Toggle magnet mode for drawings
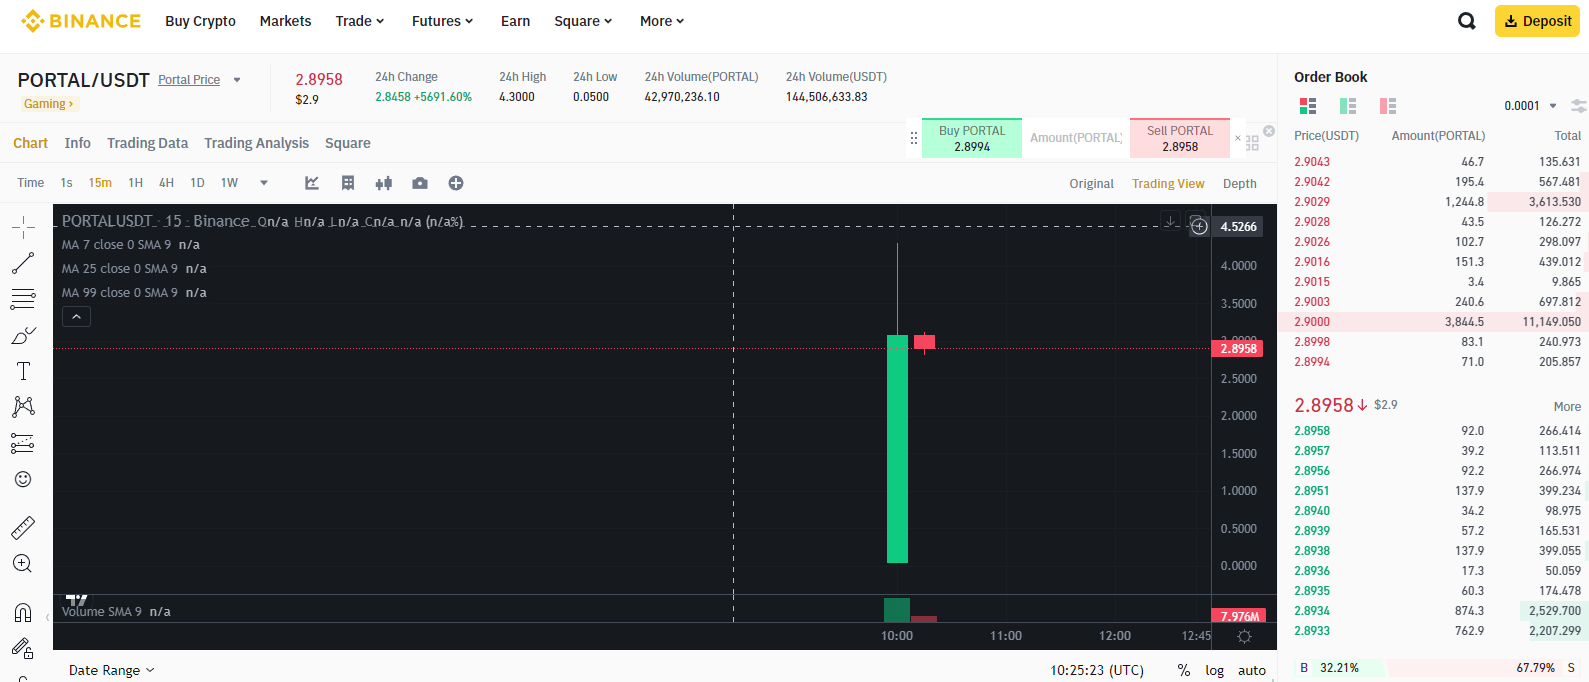This screenshot has width=1589, height=682. [23, 612]
